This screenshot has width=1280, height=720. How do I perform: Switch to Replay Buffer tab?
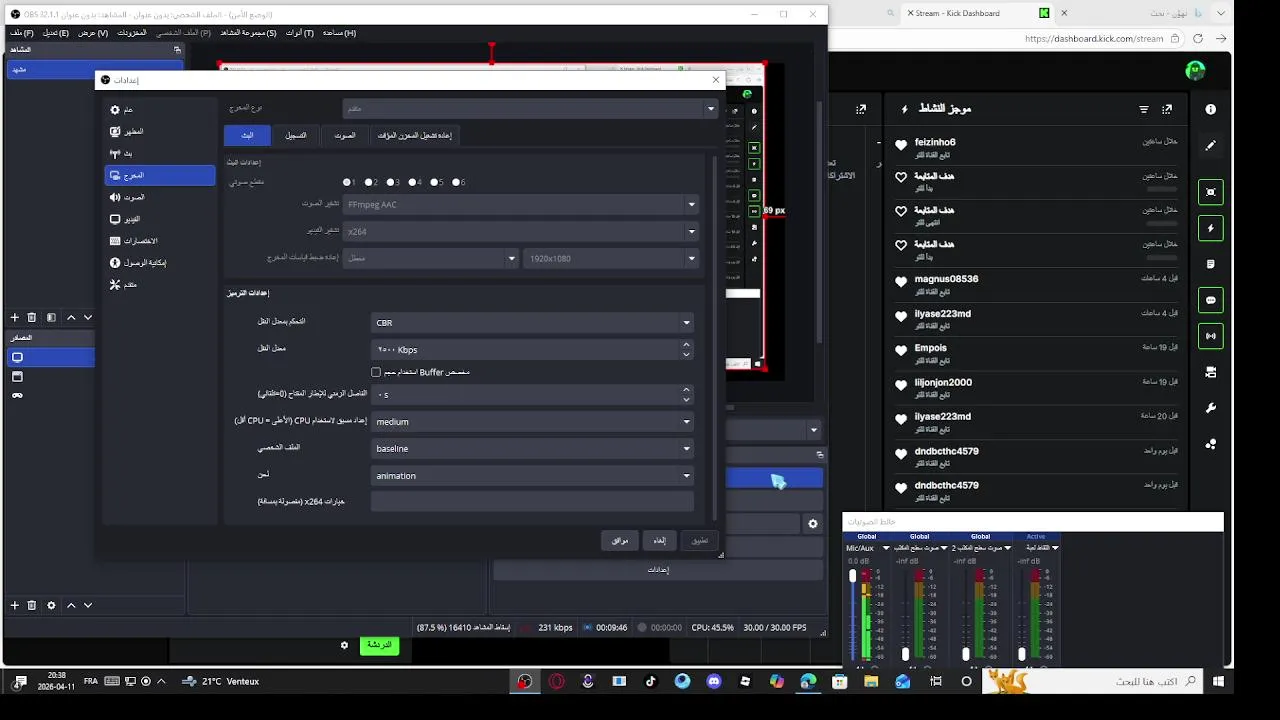click(415, 135)
